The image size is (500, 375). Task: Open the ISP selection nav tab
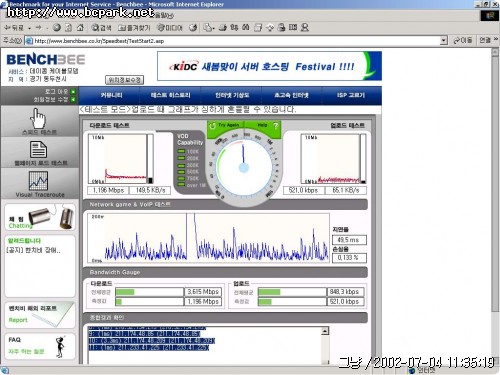click(351, 95)
